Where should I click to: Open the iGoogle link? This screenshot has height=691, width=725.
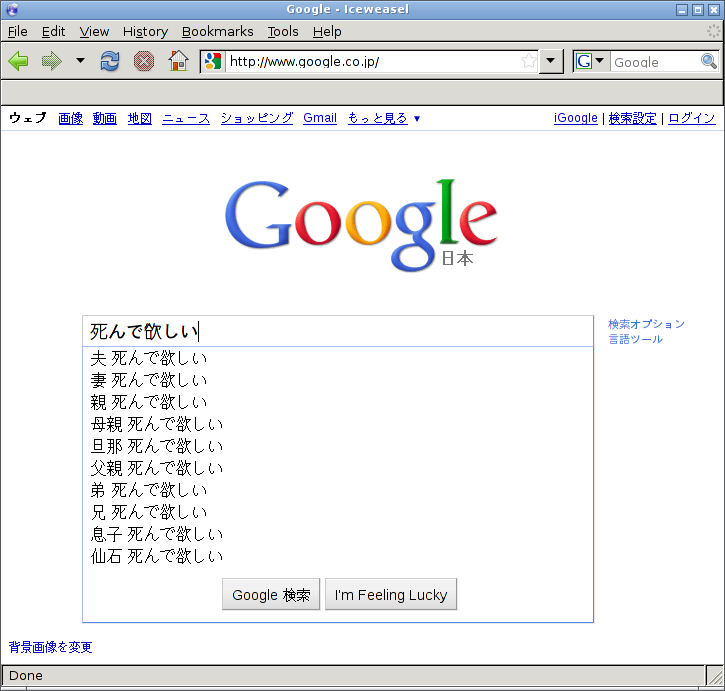click(576, 118)
